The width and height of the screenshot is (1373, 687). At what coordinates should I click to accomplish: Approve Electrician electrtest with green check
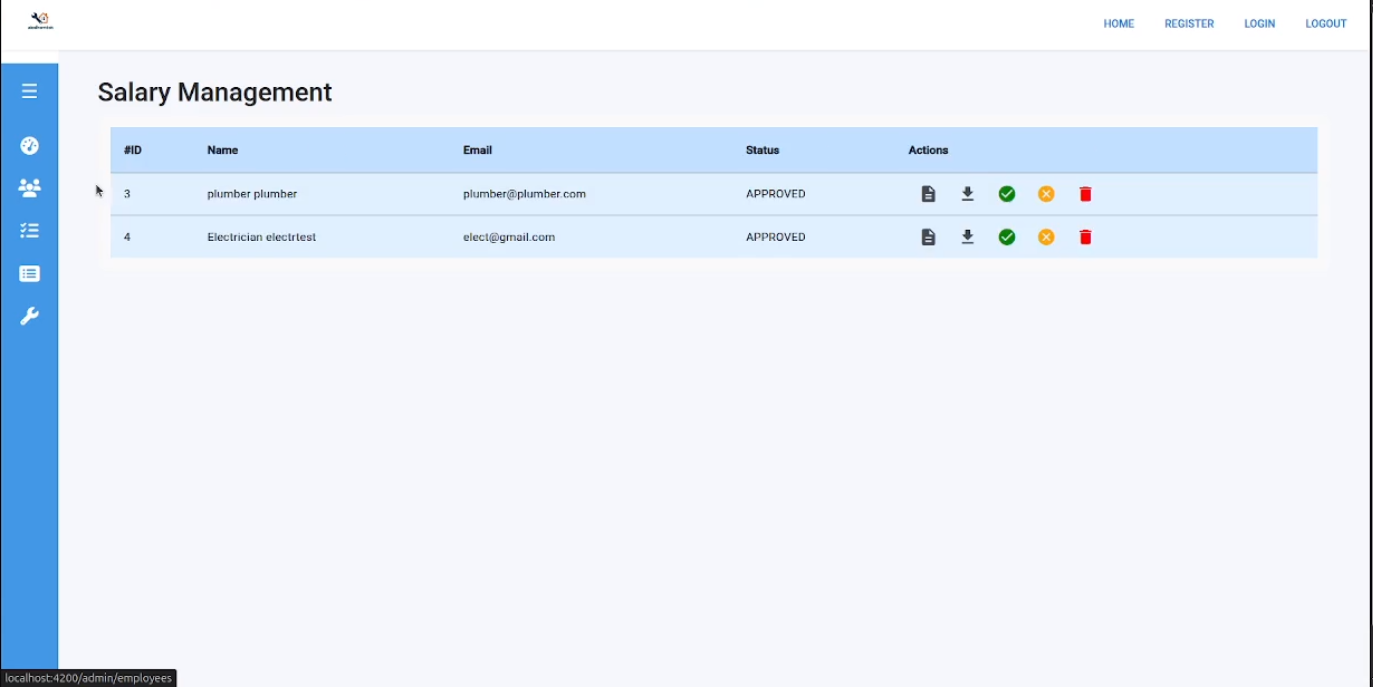click(x=1007, y=237)
